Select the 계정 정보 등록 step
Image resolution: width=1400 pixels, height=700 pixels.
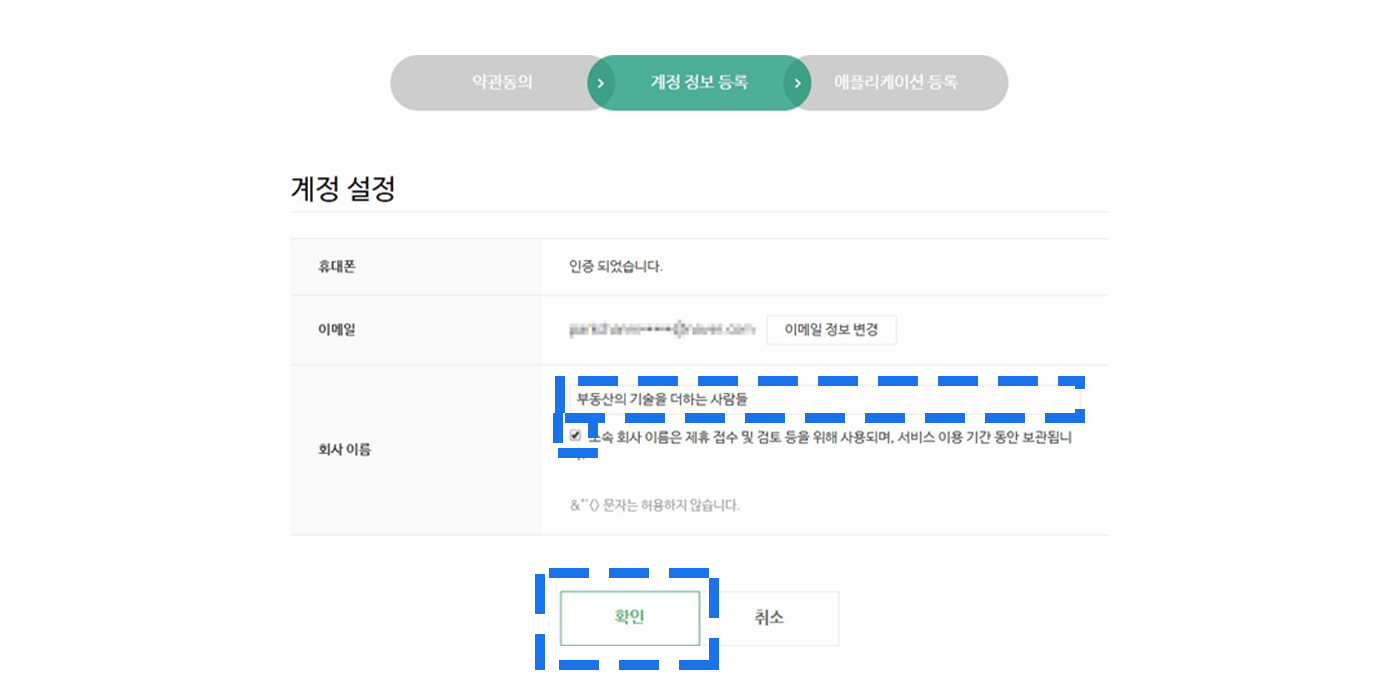pyautogui.click(x=699, y=83)
